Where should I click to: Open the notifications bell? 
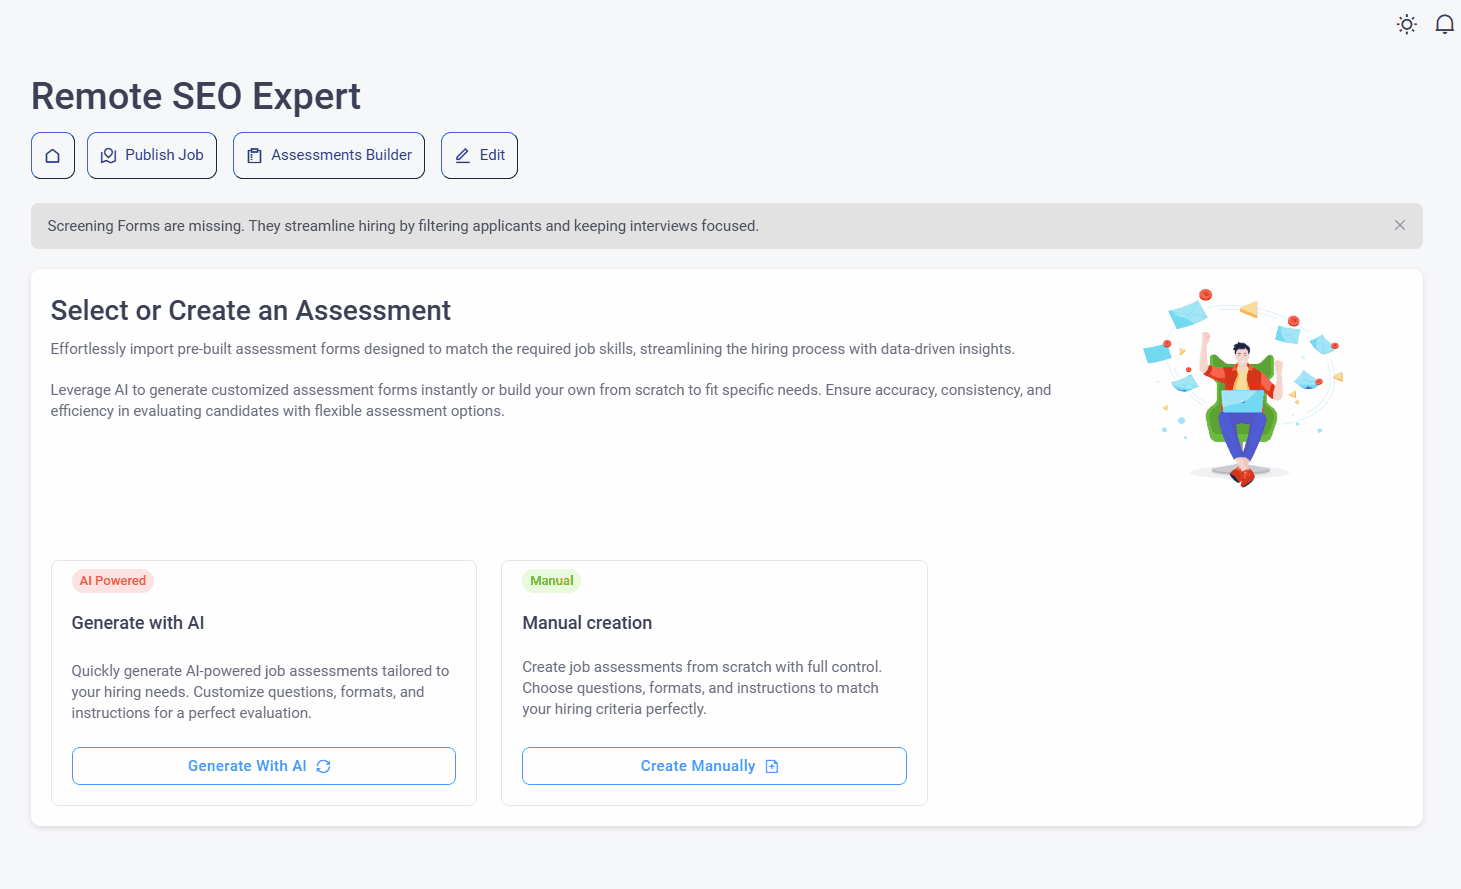point(1444,24)
